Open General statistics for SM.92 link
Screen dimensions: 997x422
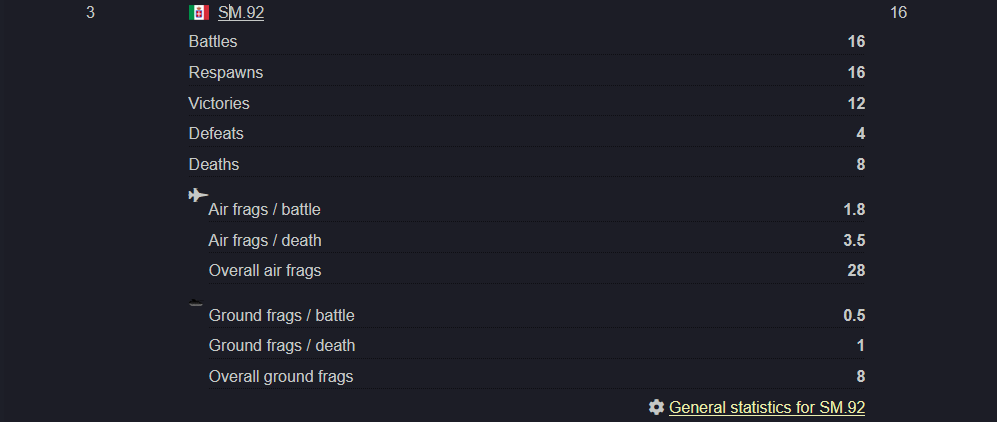coord(767,407)
